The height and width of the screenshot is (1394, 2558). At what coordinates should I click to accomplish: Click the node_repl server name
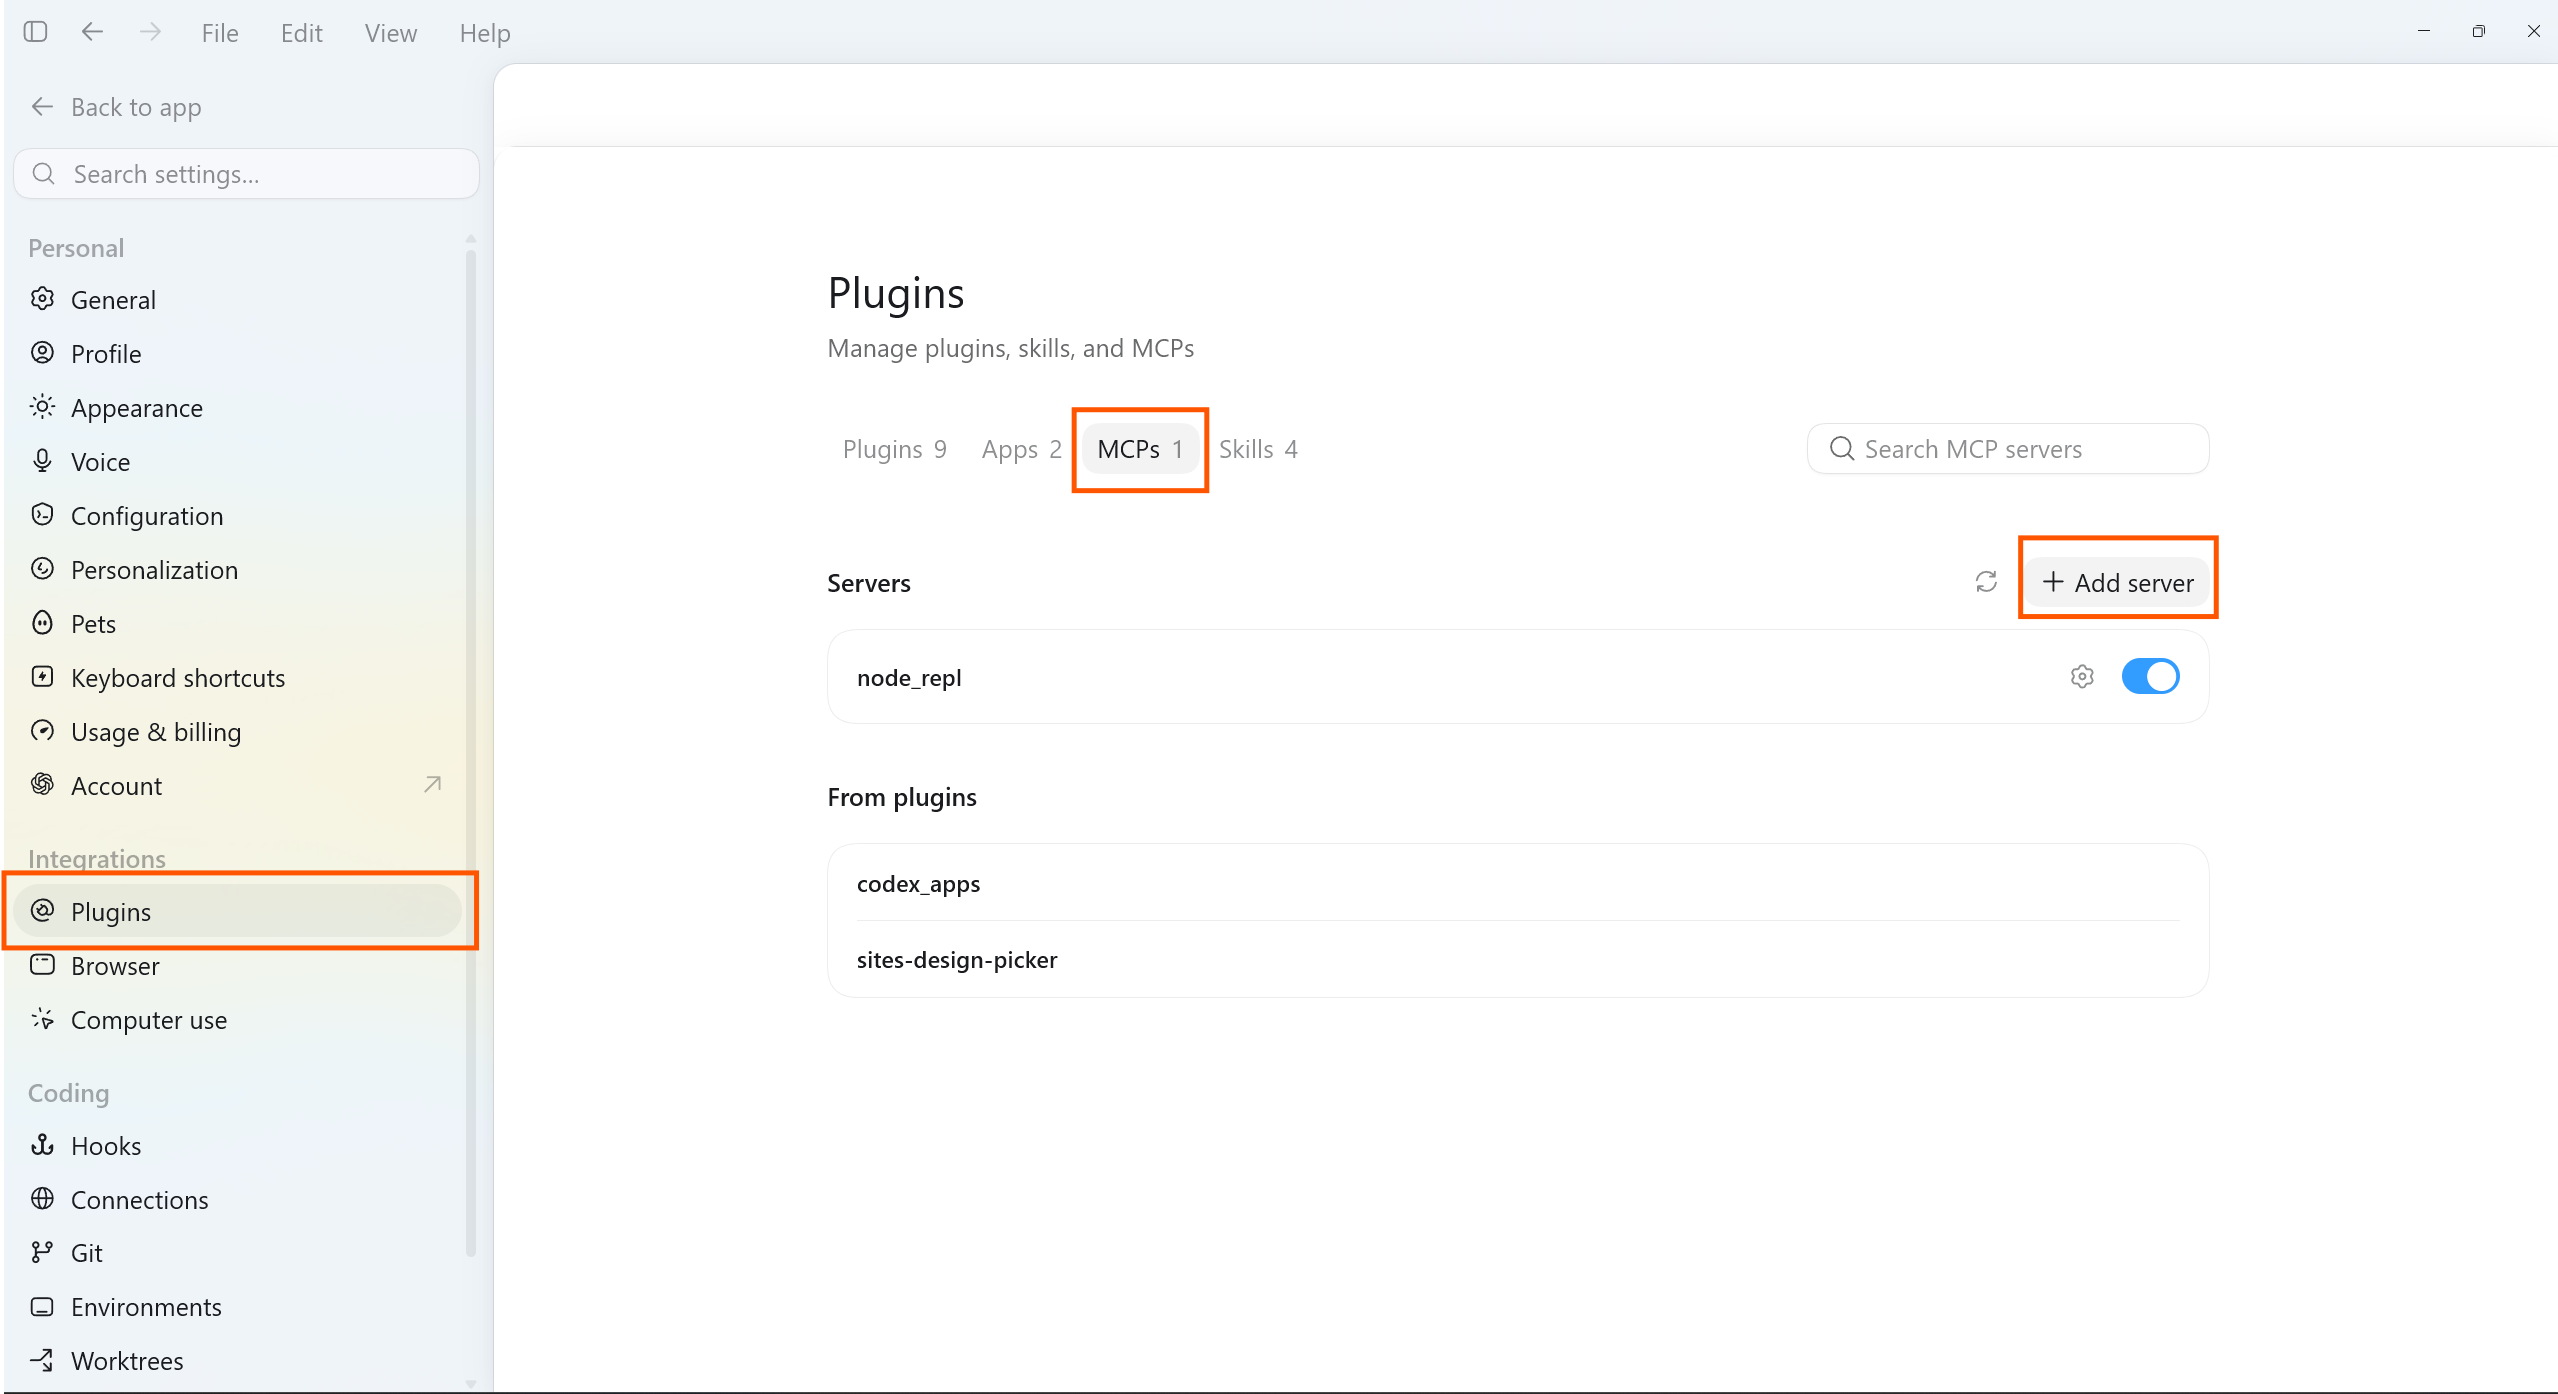(x=909, y=678)
